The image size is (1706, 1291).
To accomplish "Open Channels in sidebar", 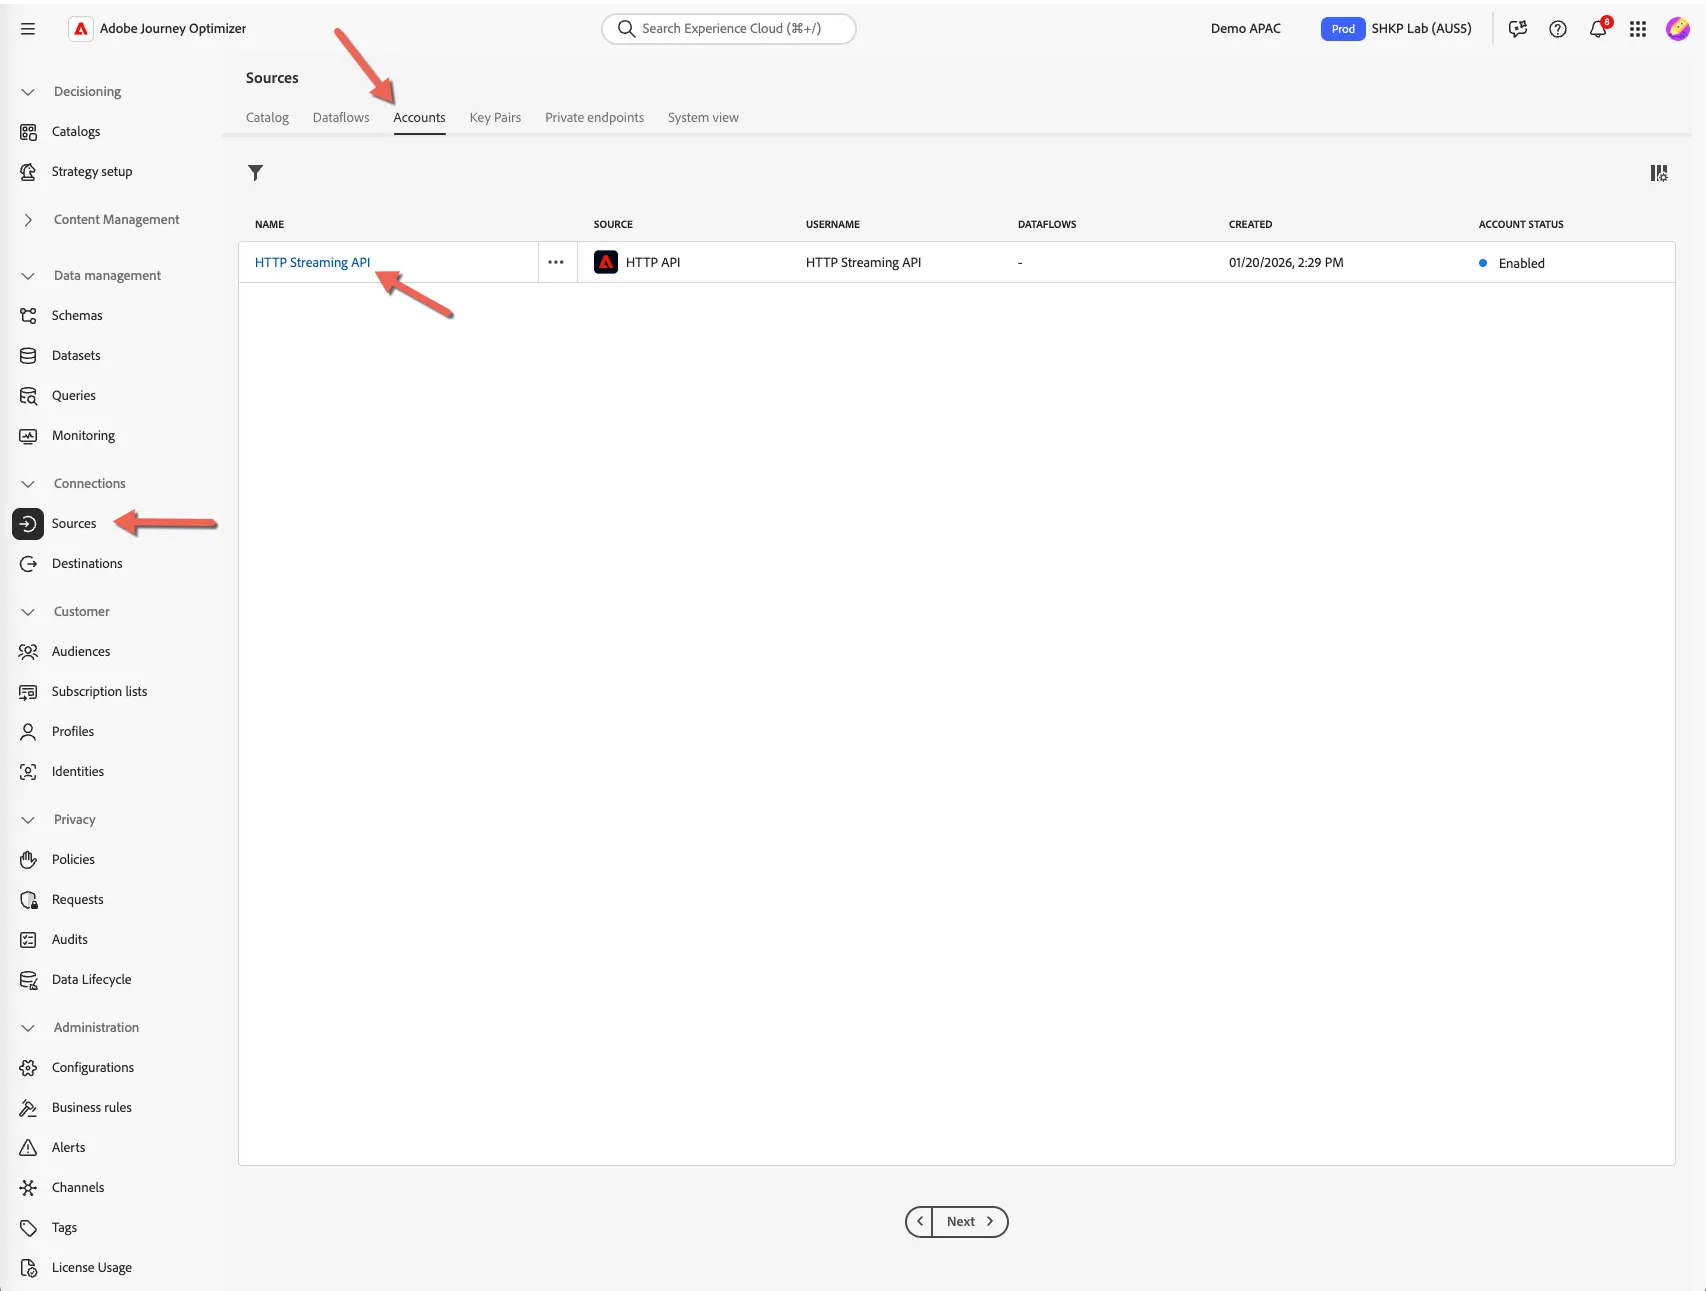I will pyautogui.click(x=78, y=1187).
